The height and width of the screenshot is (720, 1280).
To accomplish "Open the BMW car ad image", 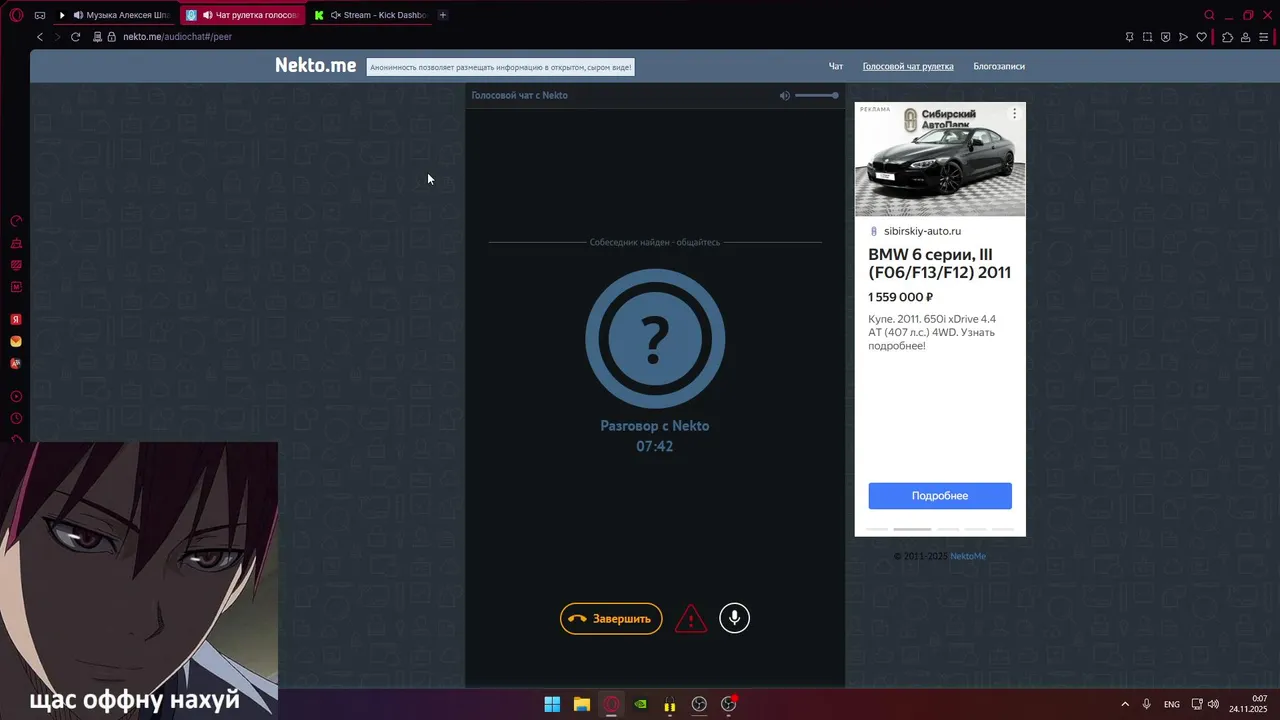I will pos(940,159).
